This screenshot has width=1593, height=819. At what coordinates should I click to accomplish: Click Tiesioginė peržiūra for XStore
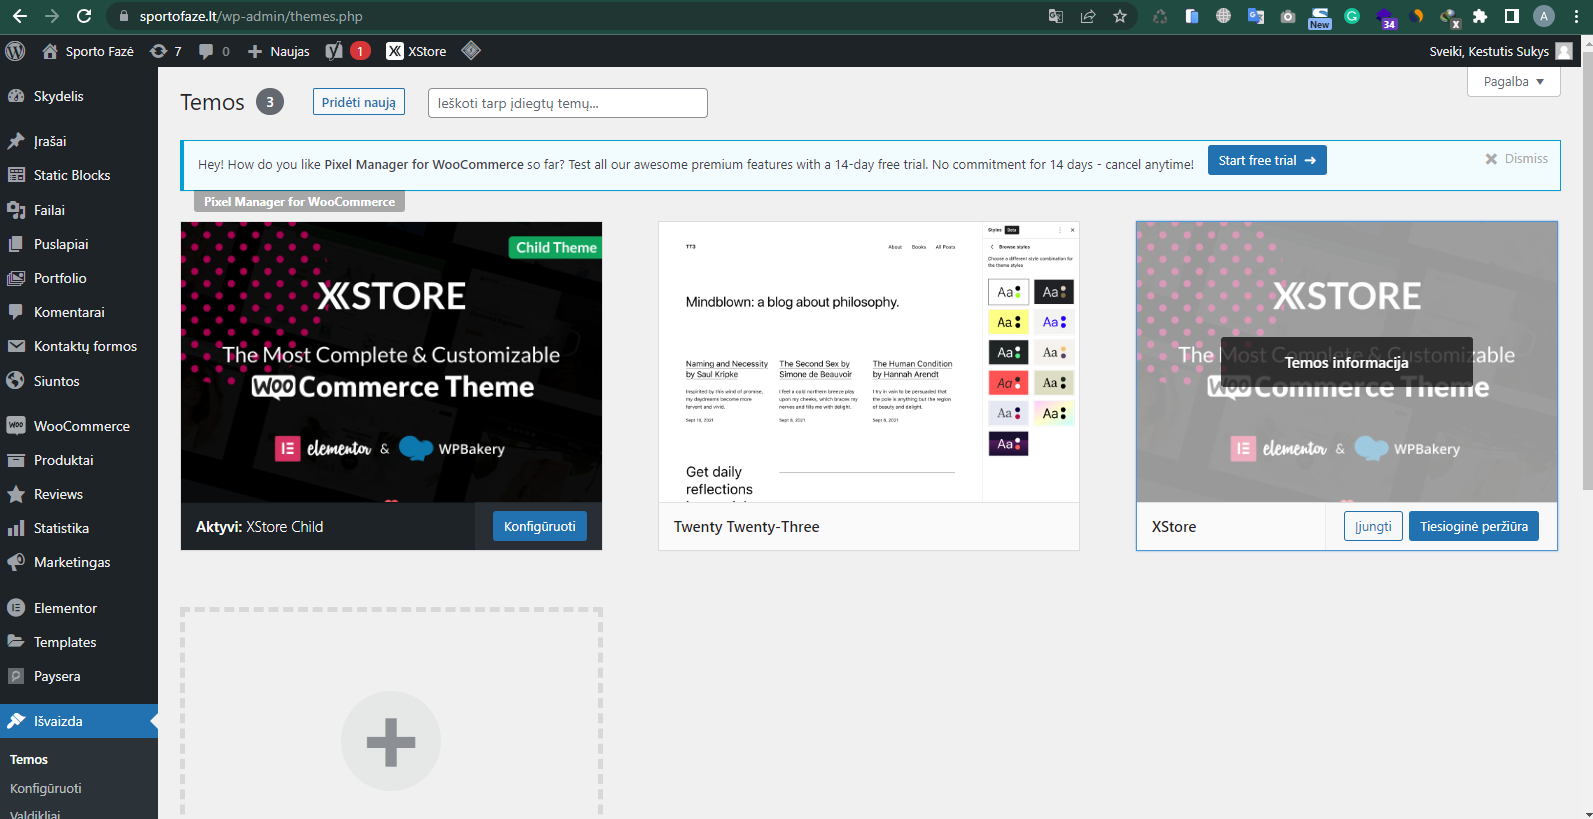pos(1474,526)
